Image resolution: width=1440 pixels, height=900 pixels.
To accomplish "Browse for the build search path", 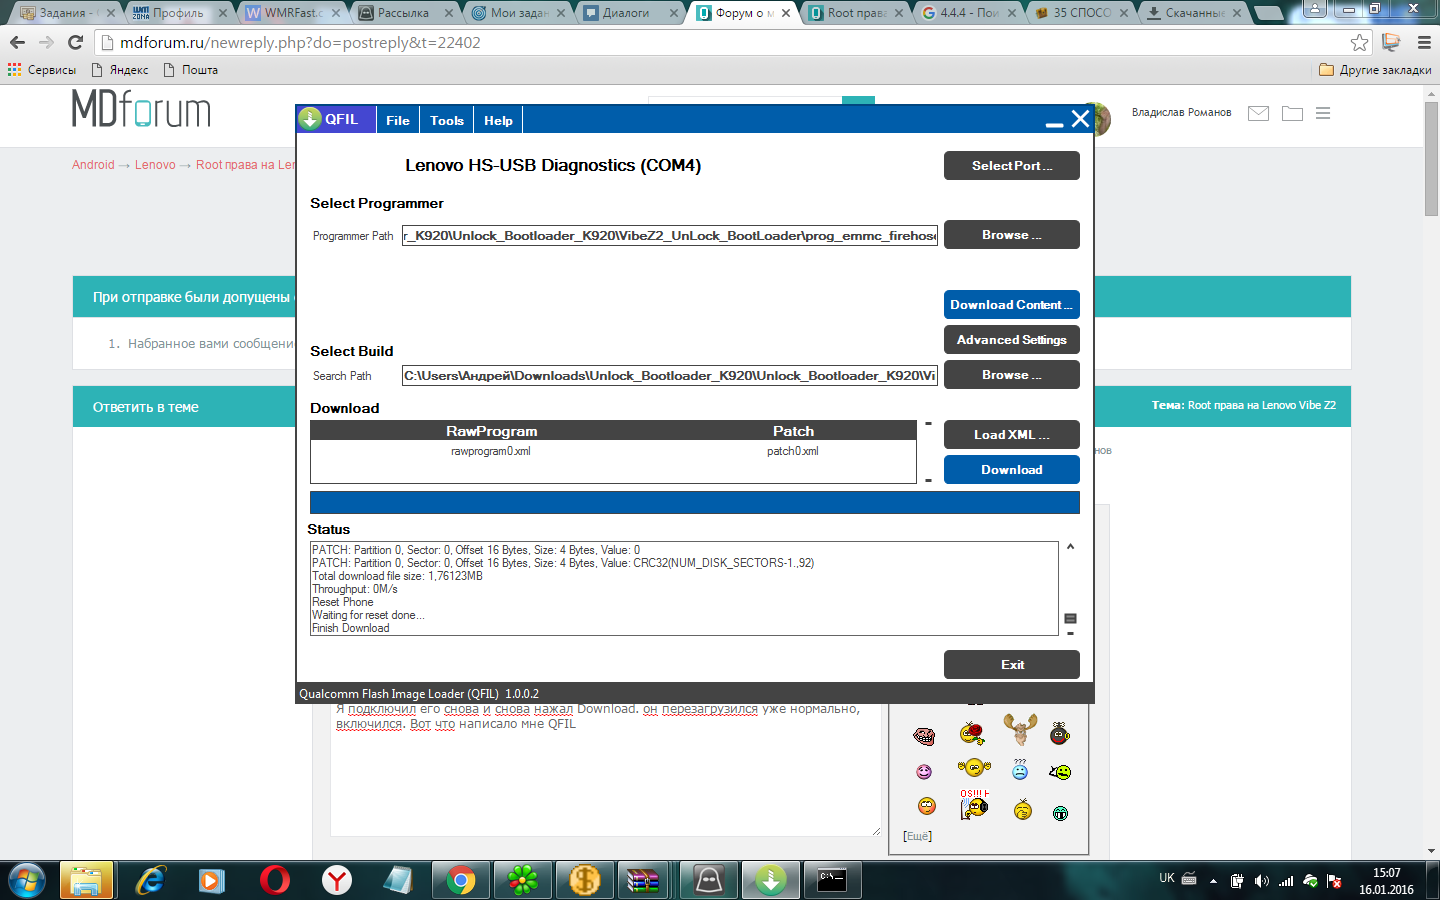I will (x=1012, y=375).
